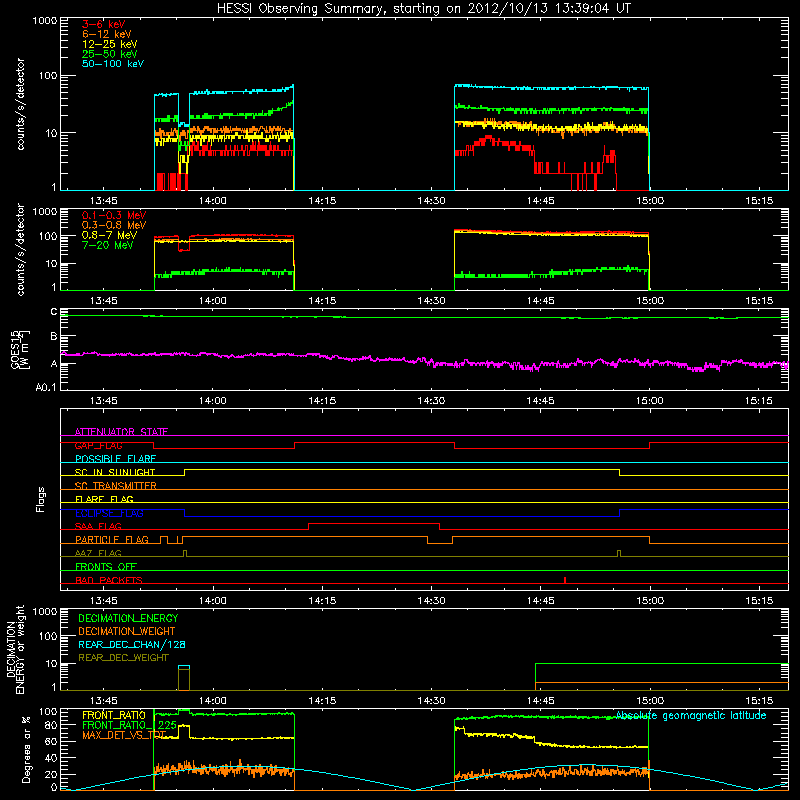Select the BAD_PACKETS flag label
This screenshot has height=800, width=800.
click(x=109, y=580)
